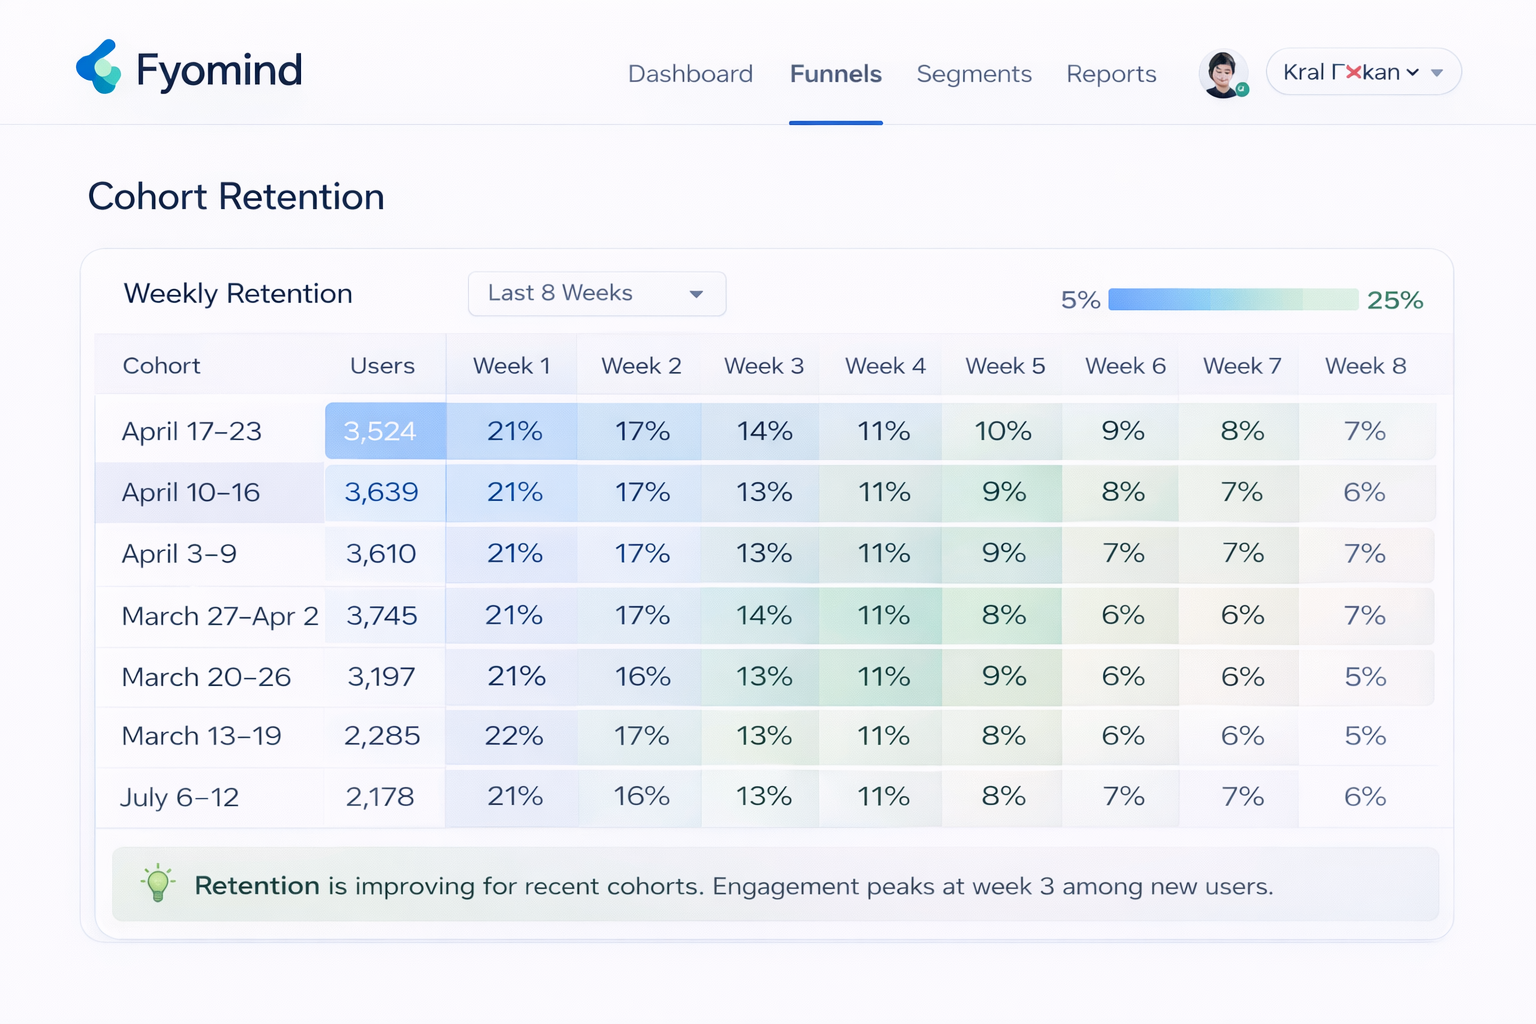The height and width of the screenshot is (1024, 1536).
Task: Go to the Dashboard tab
Action: coord(690,74)
